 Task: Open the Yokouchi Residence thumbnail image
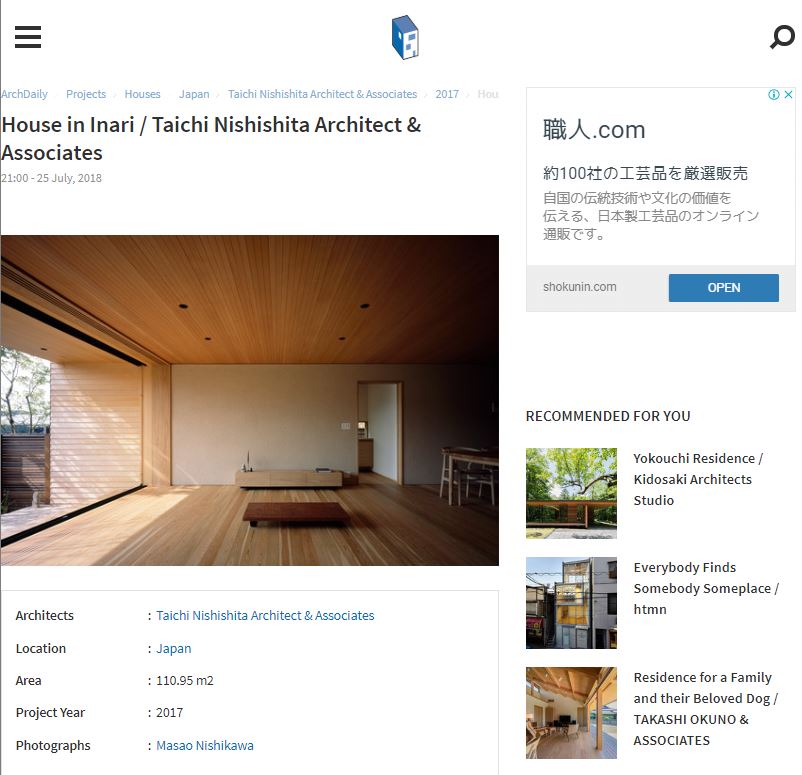(x=571, y=494)
